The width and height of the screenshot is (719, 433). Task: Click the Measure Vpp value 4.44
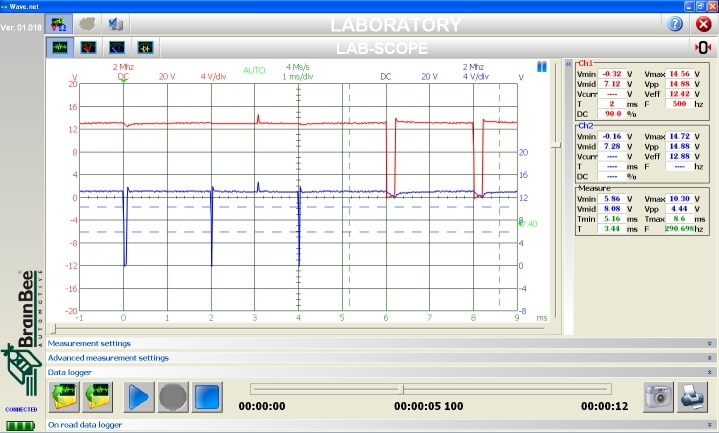(x=679, y=209)
